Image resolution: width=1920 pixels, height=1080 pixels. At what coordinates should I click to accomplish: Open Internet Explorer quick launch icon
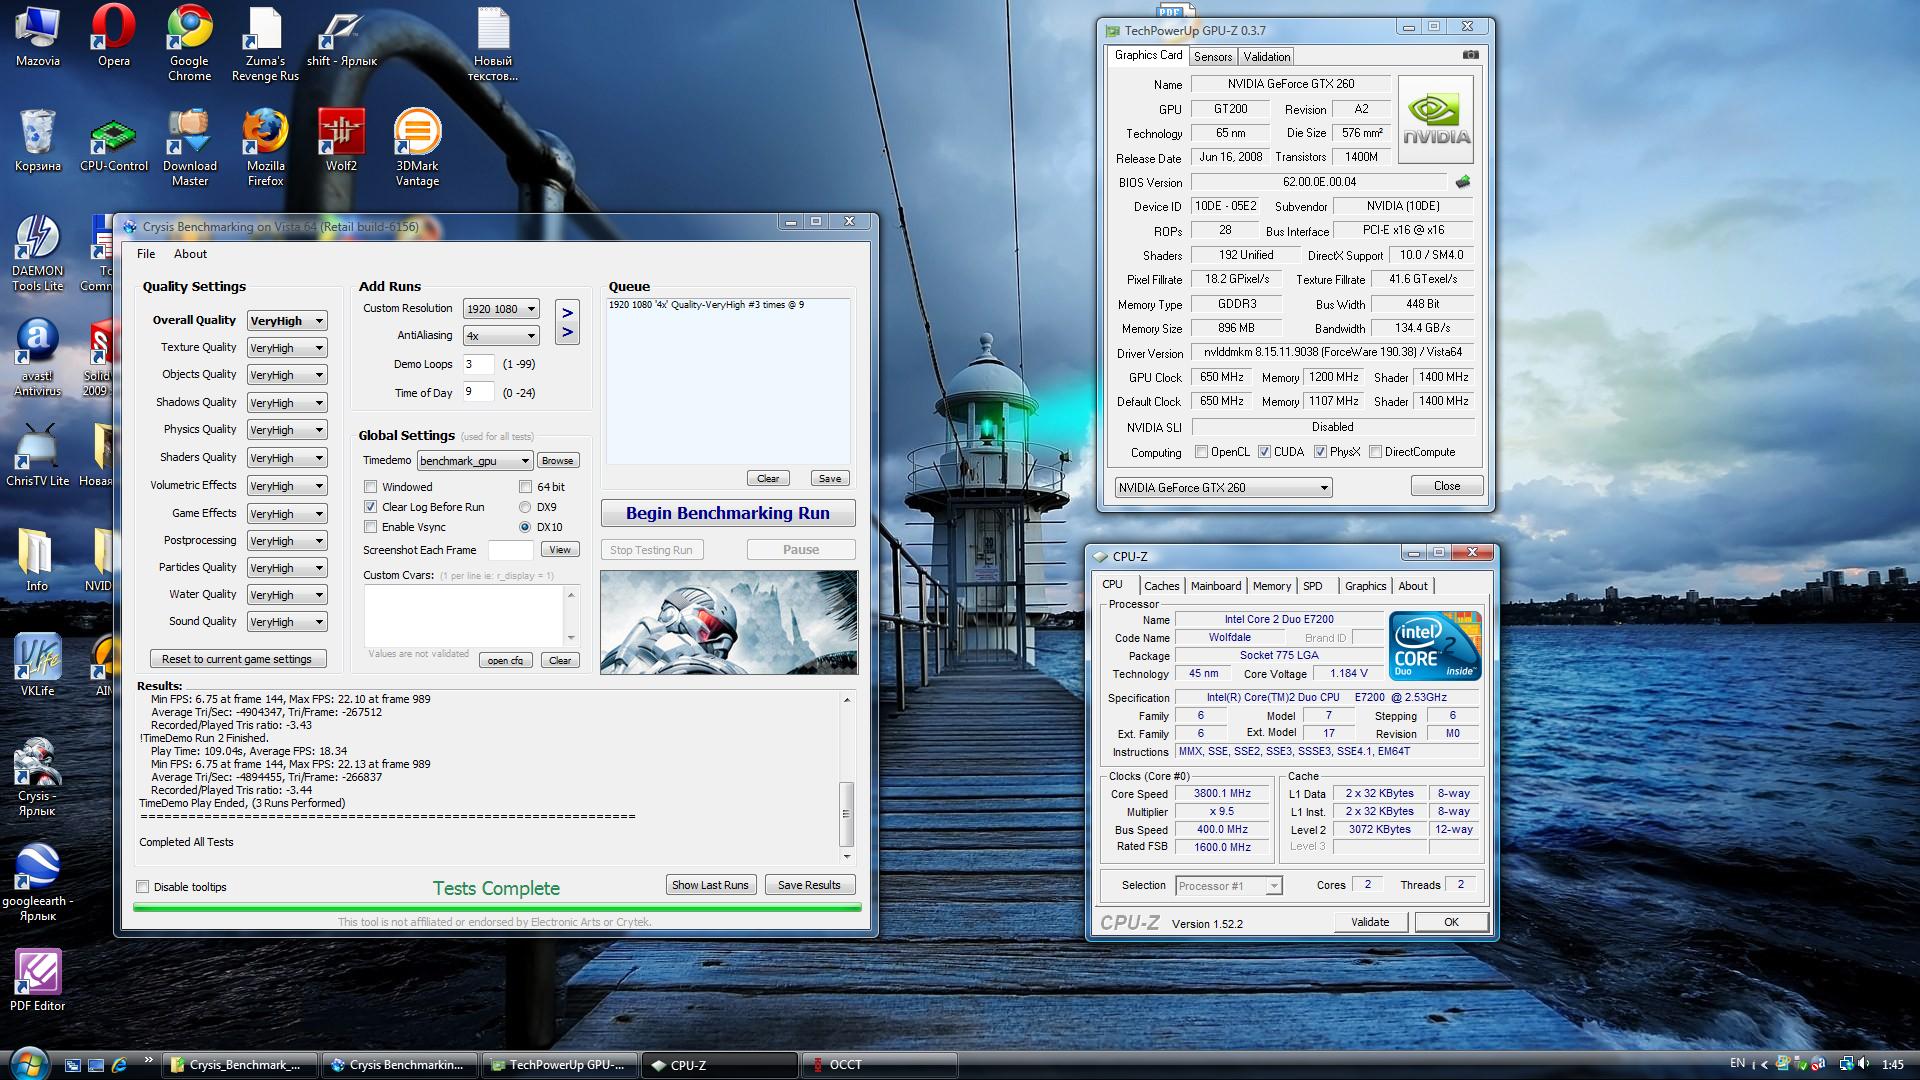[120, 1065]
